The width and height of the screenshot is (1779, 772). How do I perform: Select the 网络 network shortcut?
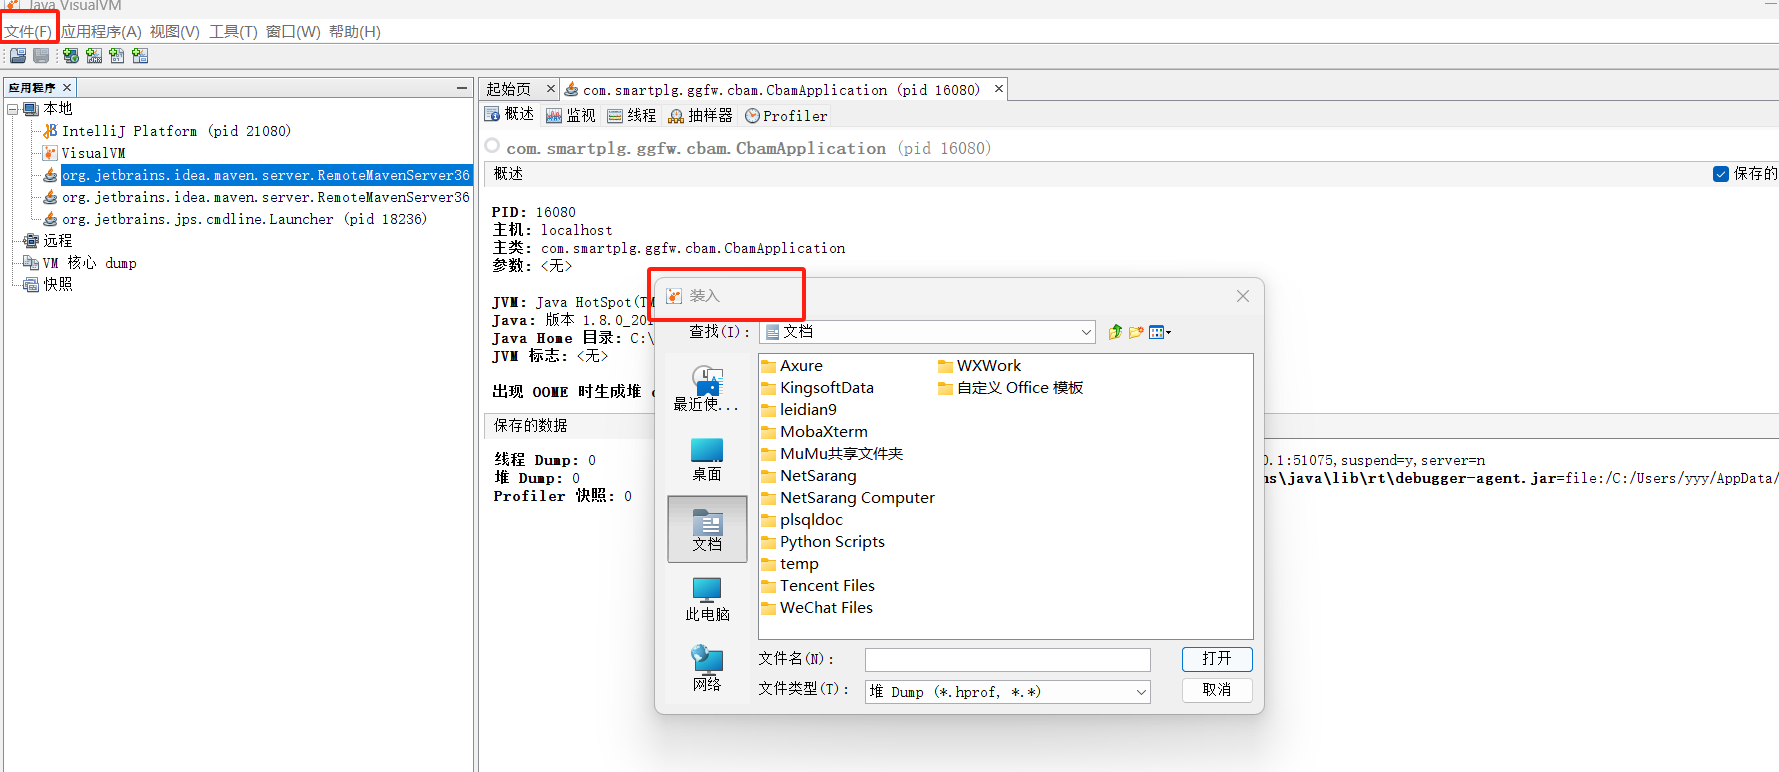(707, 669)
